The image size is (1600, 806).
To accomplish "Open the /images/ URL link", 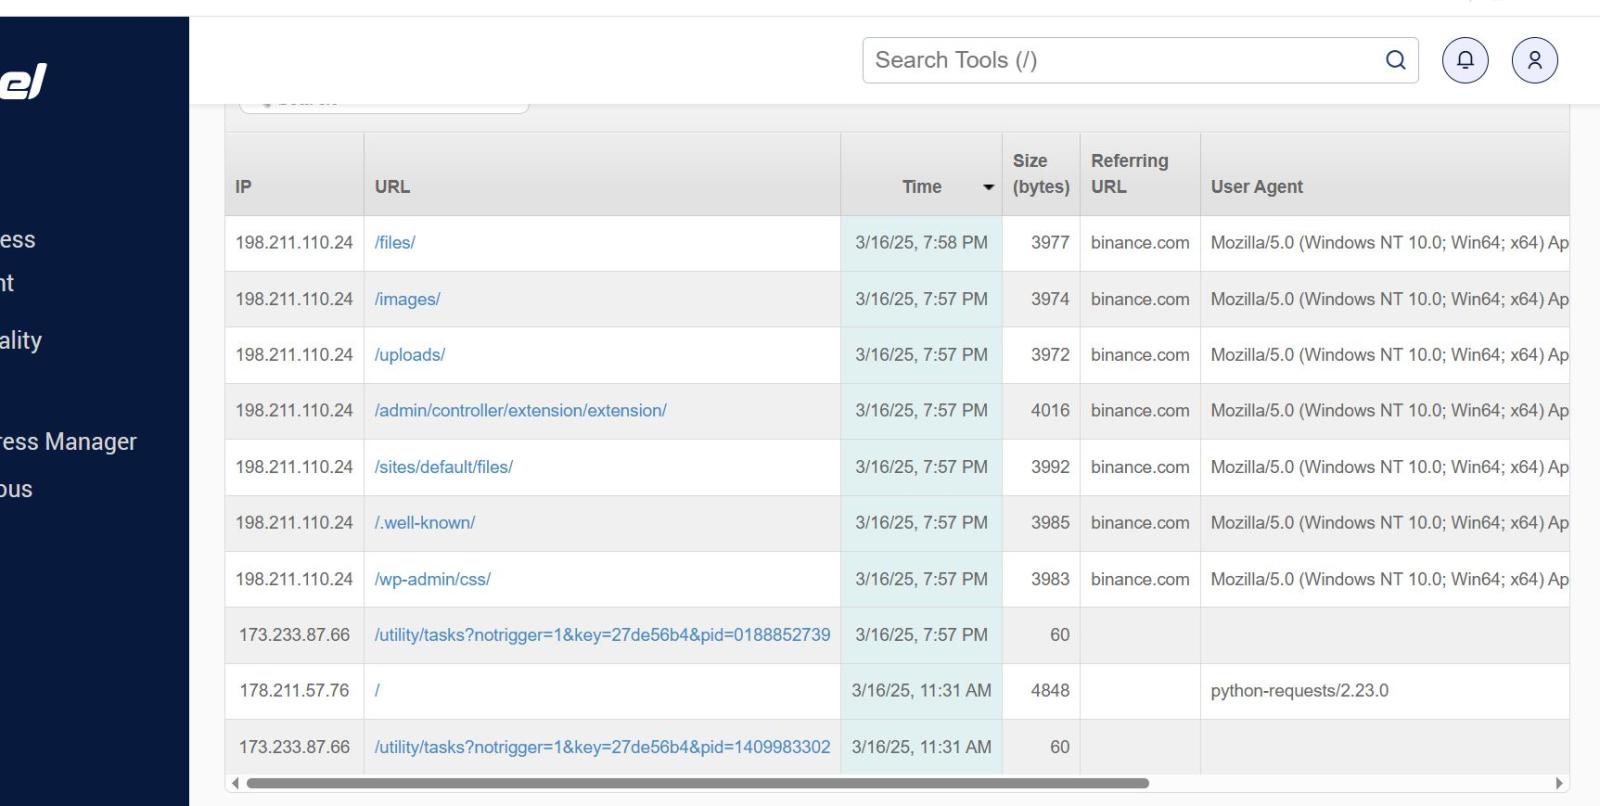I will pyautogui.click(x=407, y=299).
